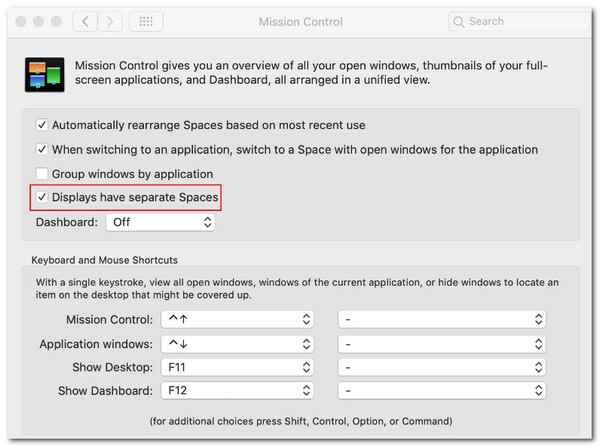Click the magnifying glass search icon

458,21
